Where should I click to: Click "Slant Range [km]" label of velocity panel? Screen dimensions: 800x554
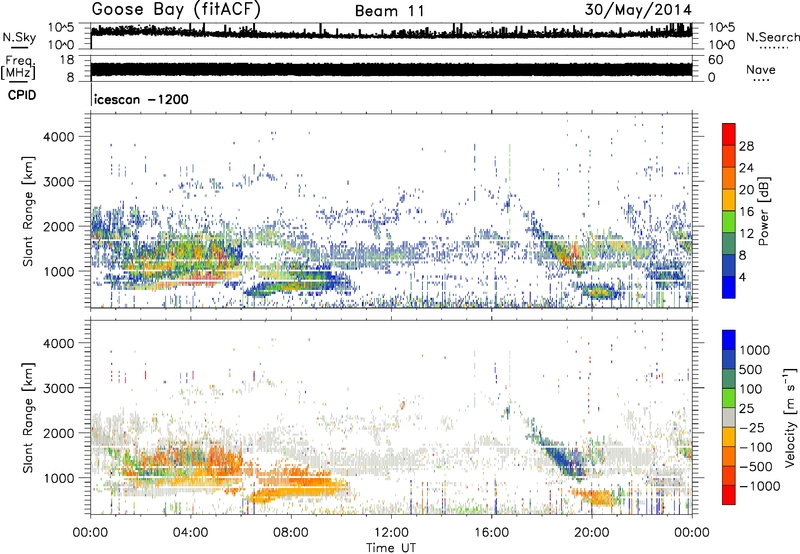coord(28,417)
